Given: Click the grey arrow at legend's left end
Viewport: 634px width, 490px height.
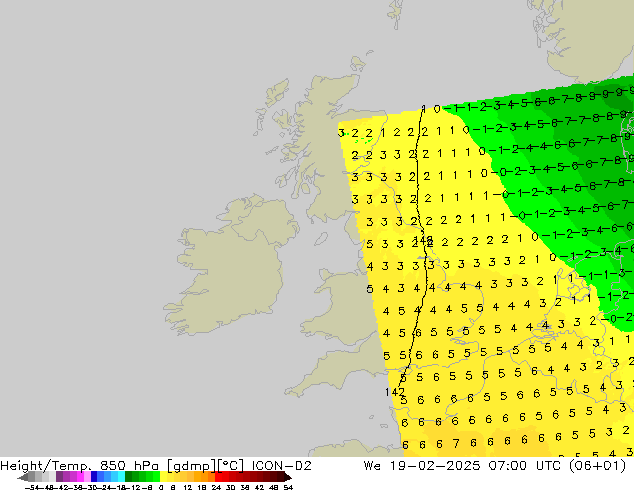Looking at the screenshot, I should click(22, 477).
